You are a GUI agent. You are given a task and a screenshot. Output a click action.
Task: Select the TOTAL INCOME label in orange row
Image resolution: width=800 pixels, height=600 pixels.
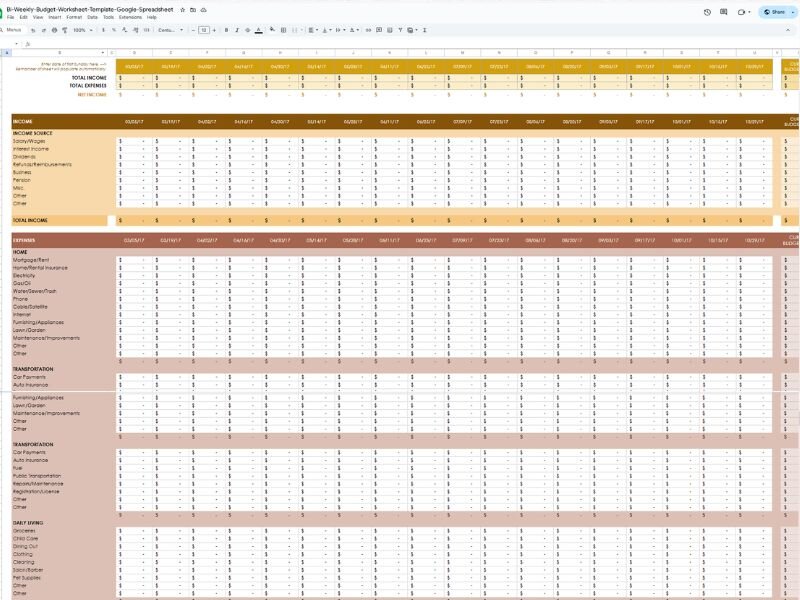30,220
